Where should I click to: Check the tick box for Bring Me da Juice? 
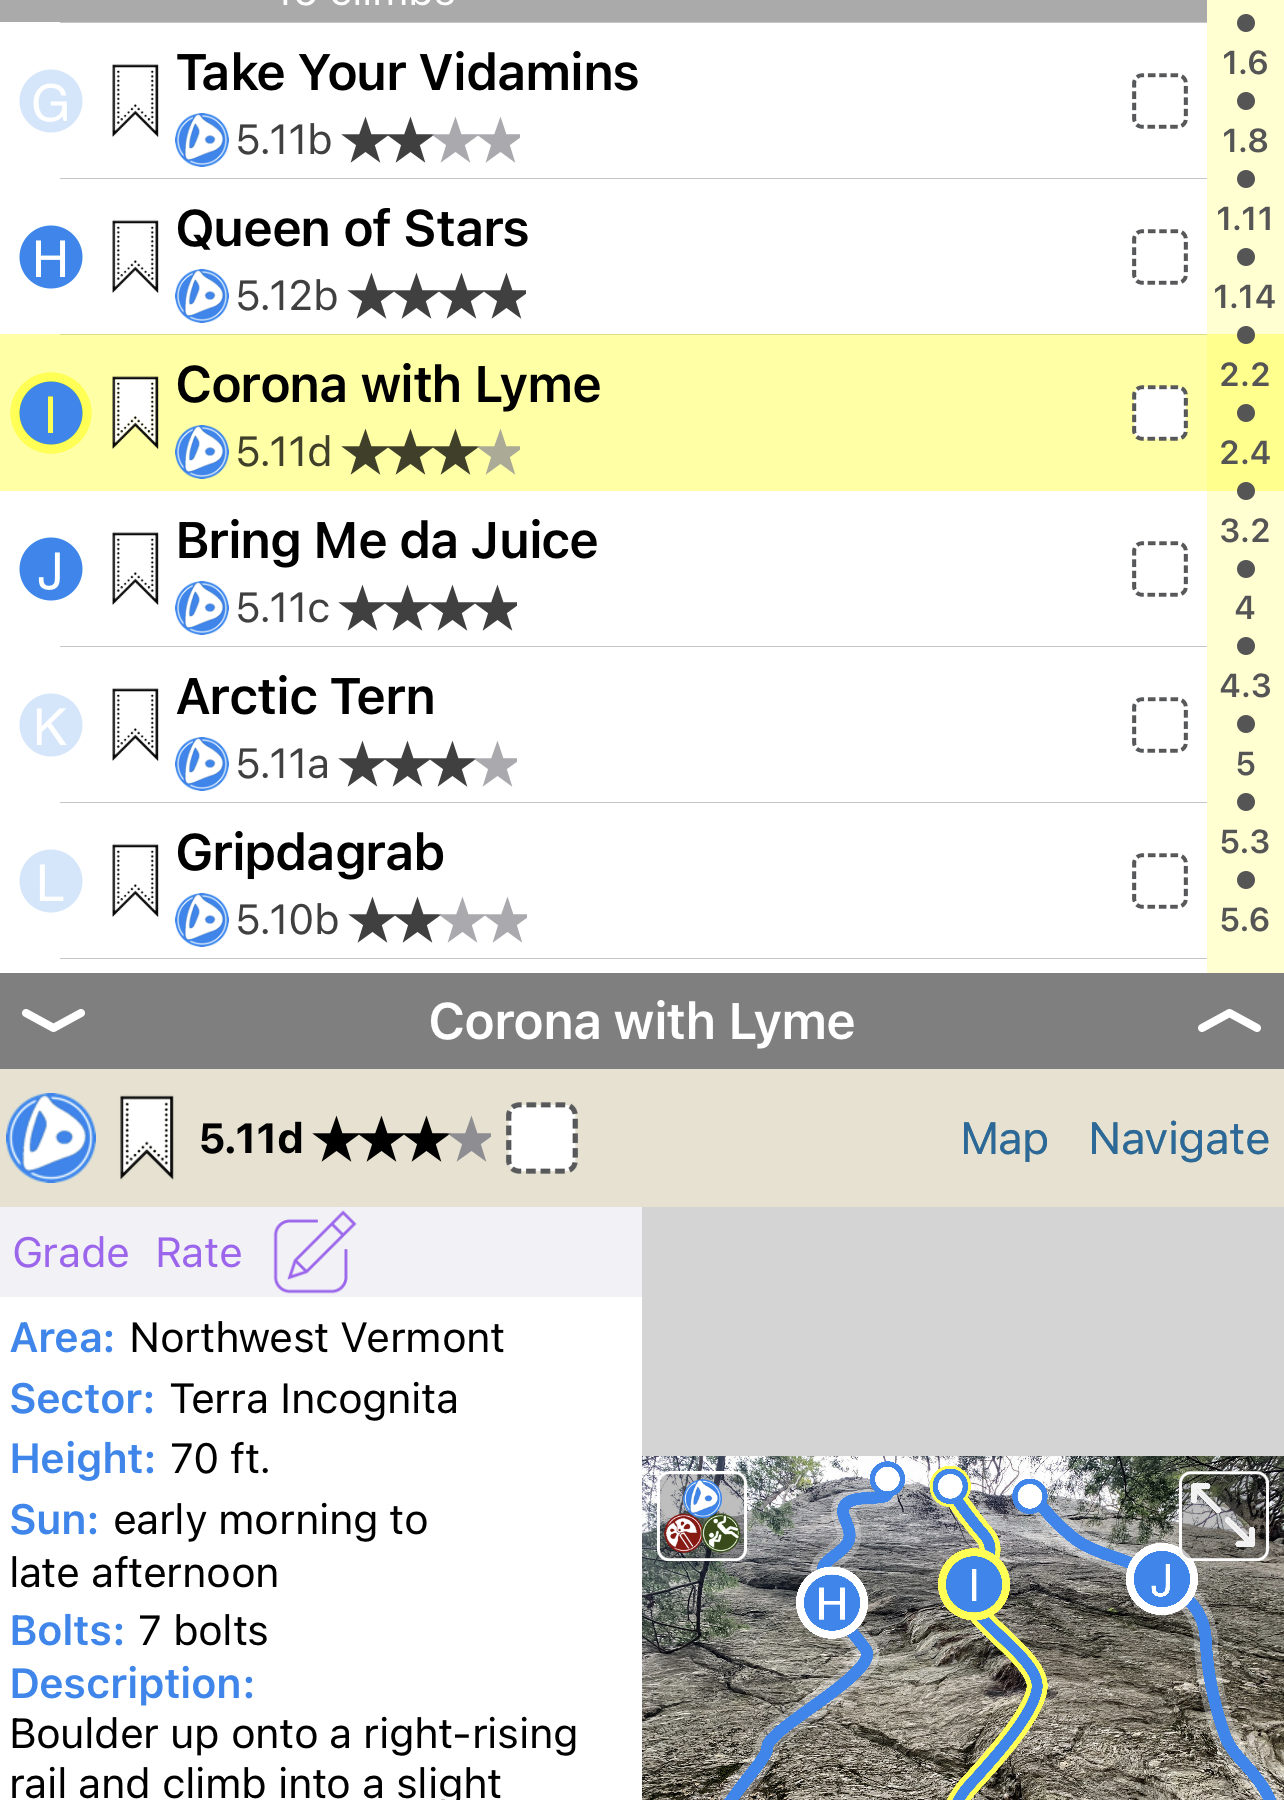coord(1159,569)
